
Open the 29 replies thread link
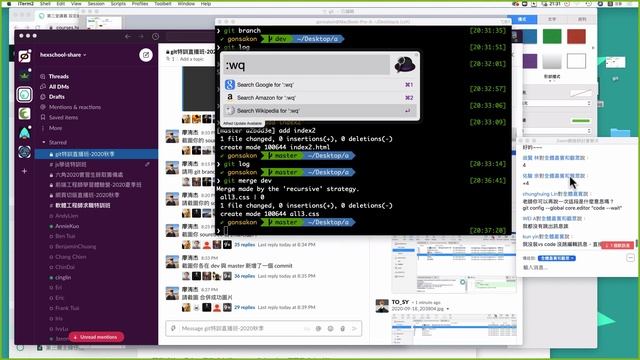tap(244, 307)
